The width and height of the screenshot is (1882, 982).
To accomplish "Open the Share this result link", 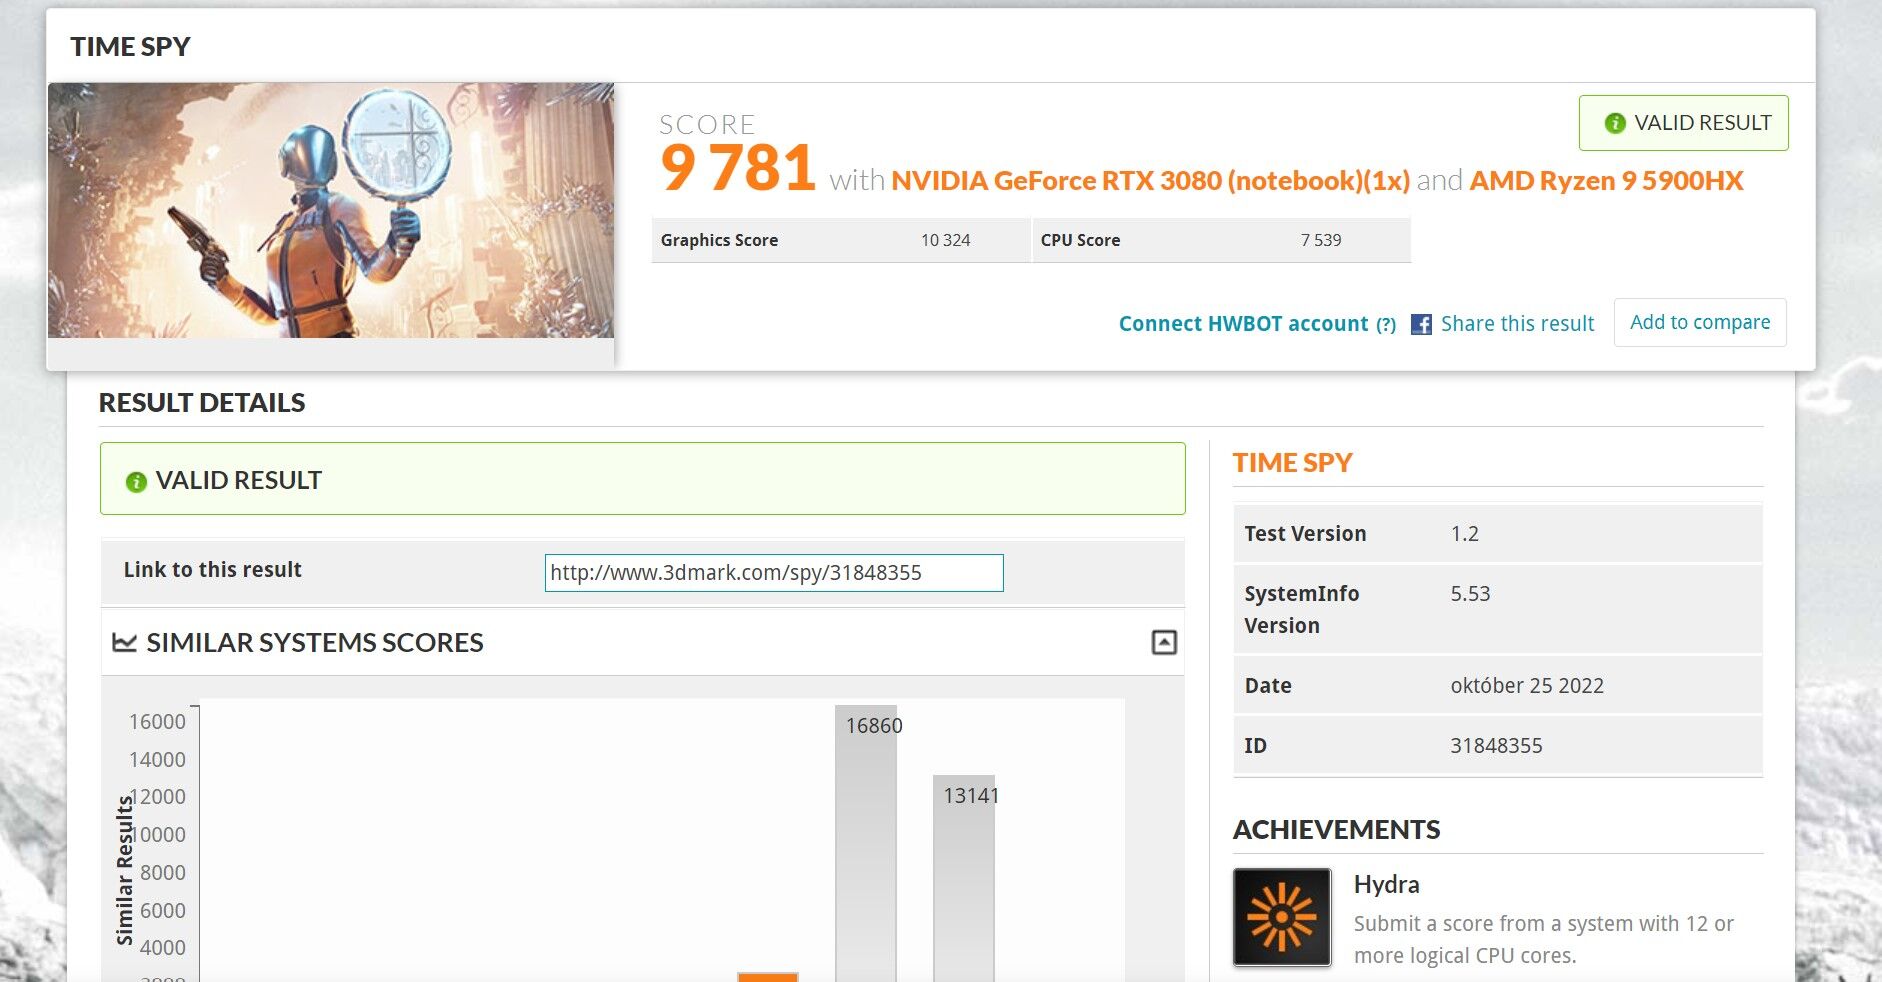I will click(x=1517, y=324).
